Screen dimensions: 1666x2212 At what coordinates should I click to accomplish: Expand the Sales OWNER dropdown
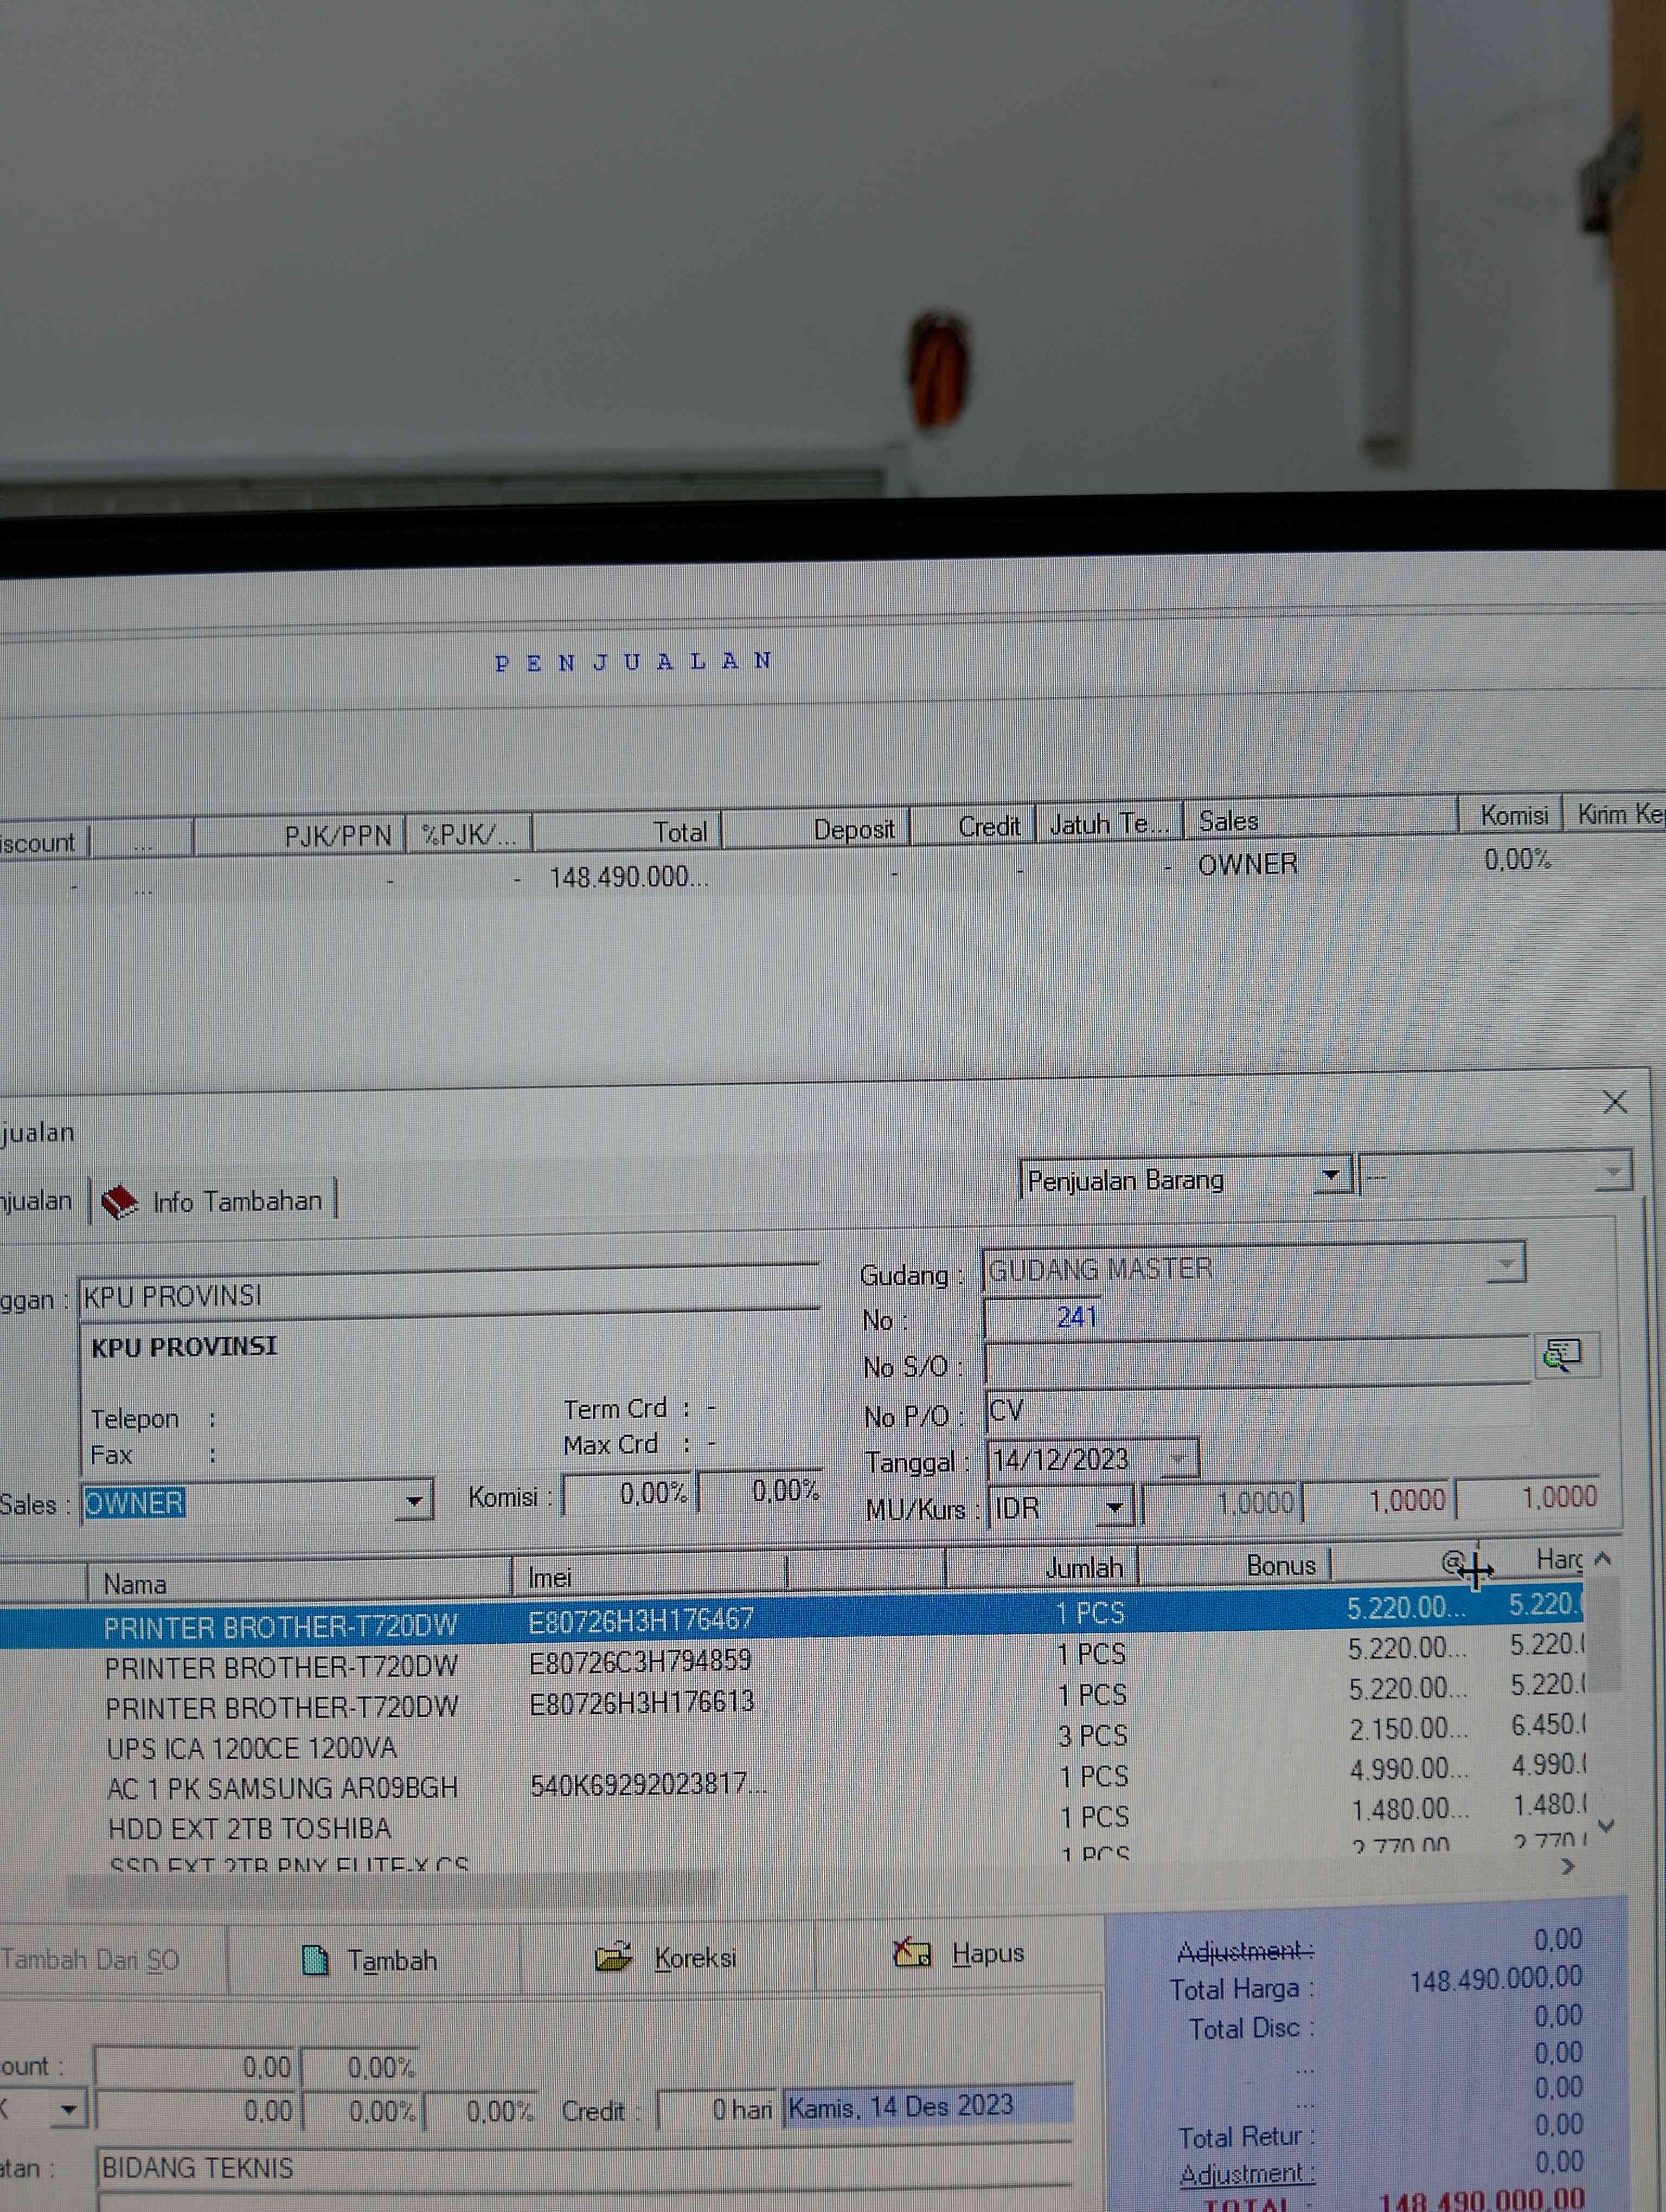click(x=413, y=1501)
